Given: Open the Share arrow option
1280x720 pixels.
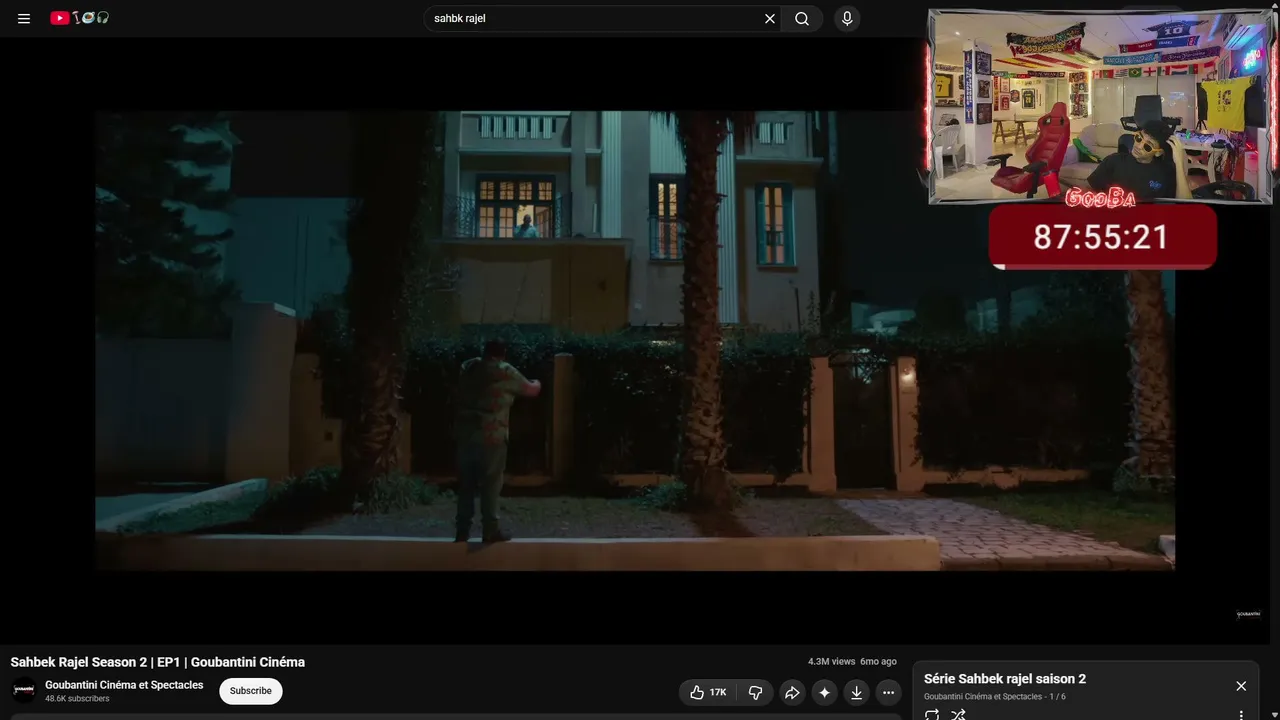Looking at the screenshot, I should [792, 692].
